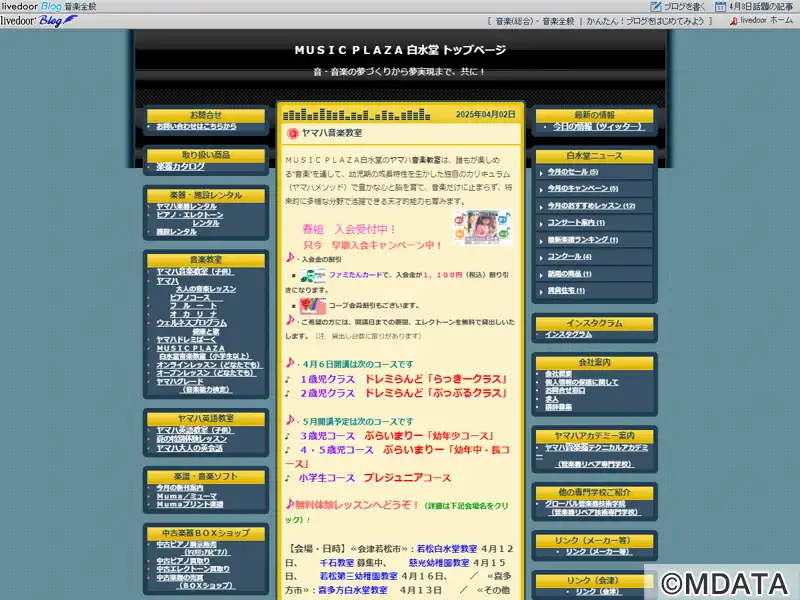Expand 最新楽譜ランキング (1) arrow

541,241
